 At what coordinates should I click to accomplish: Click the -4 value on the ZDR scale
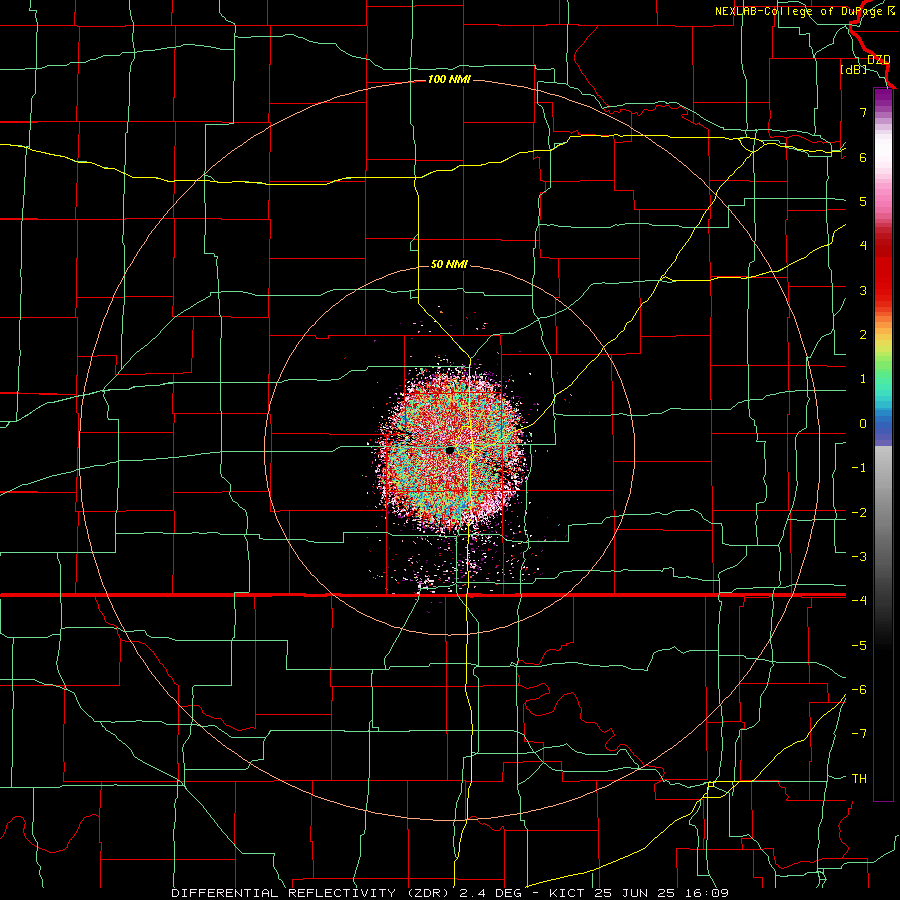click(859, 600)
